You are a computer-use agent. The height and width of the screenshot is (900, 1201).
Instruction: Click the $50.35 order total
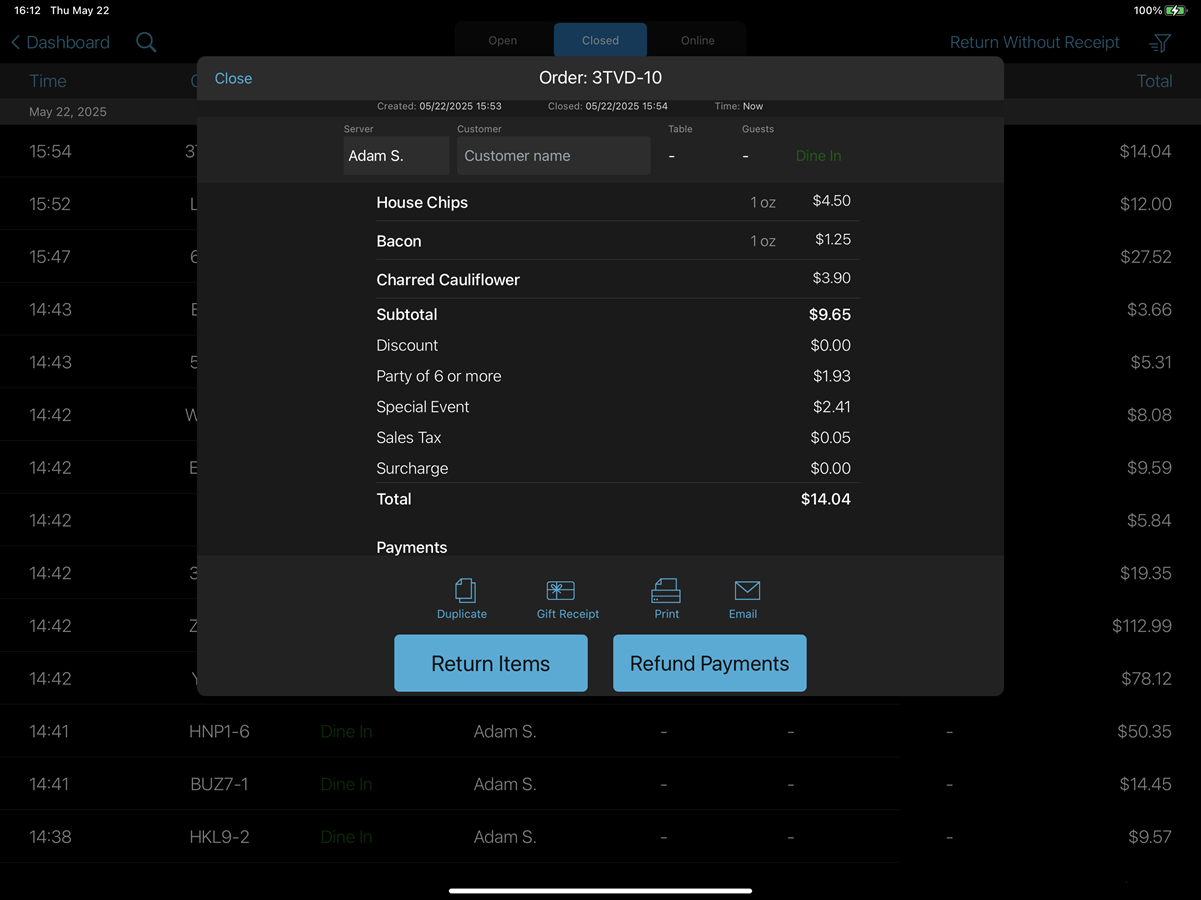coord(1145,731)
